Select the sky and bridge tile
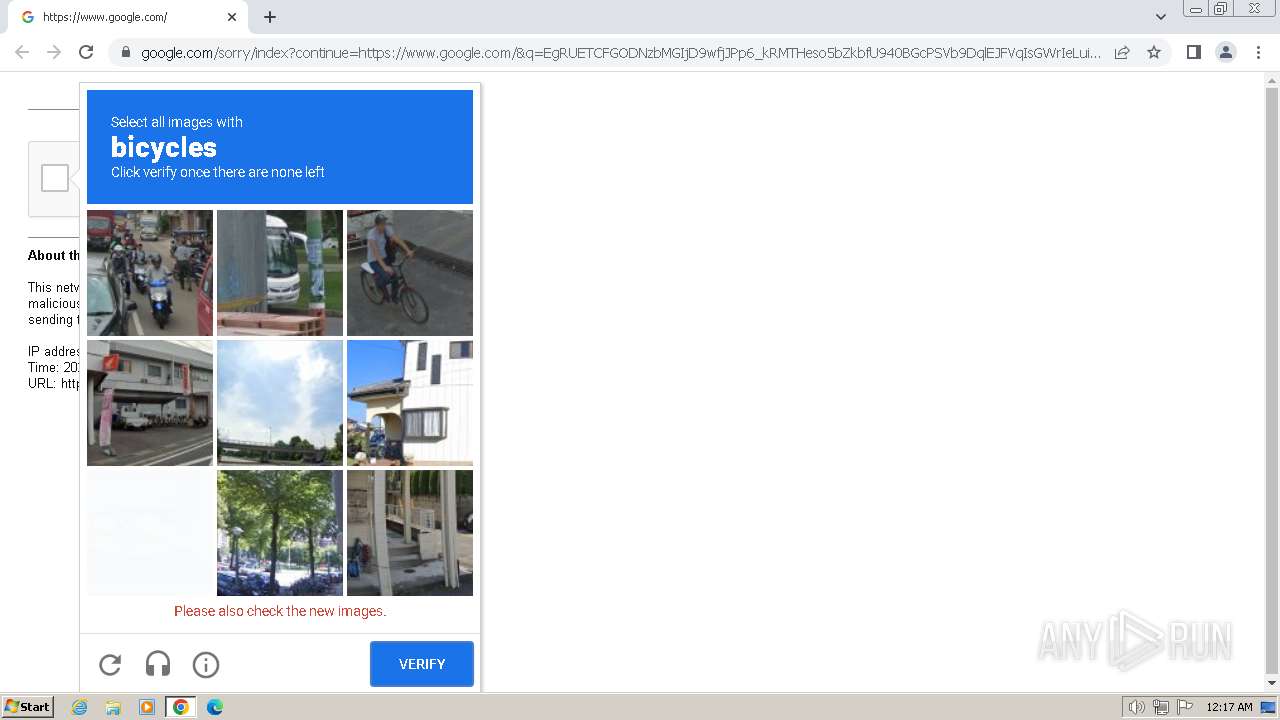 pos(280,403)
